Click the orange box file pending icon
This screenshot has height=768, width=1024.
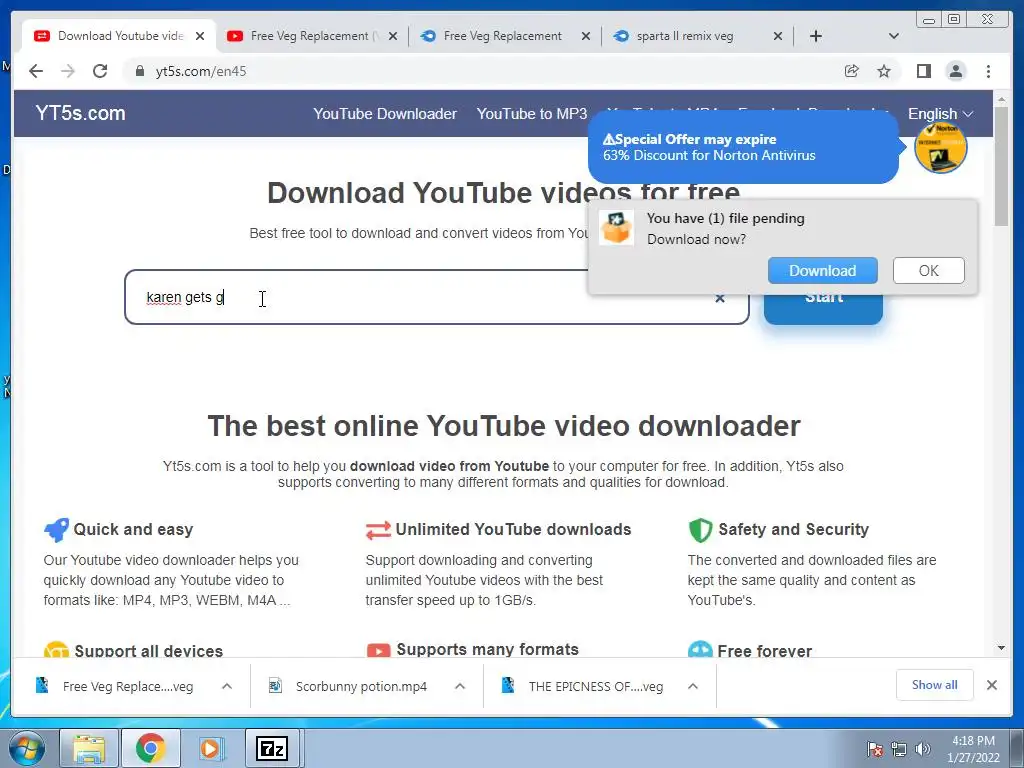coord(616,228)
